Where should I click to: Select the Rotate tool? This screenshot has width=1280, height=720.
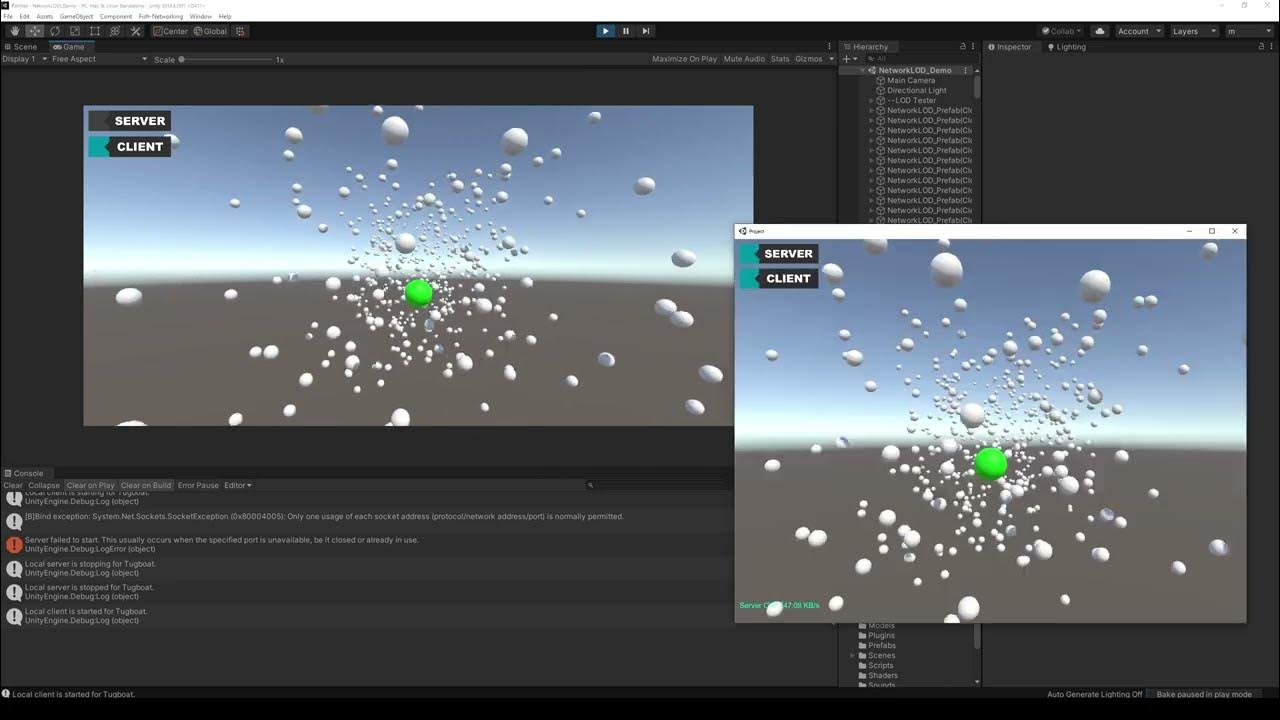(54, 31)
